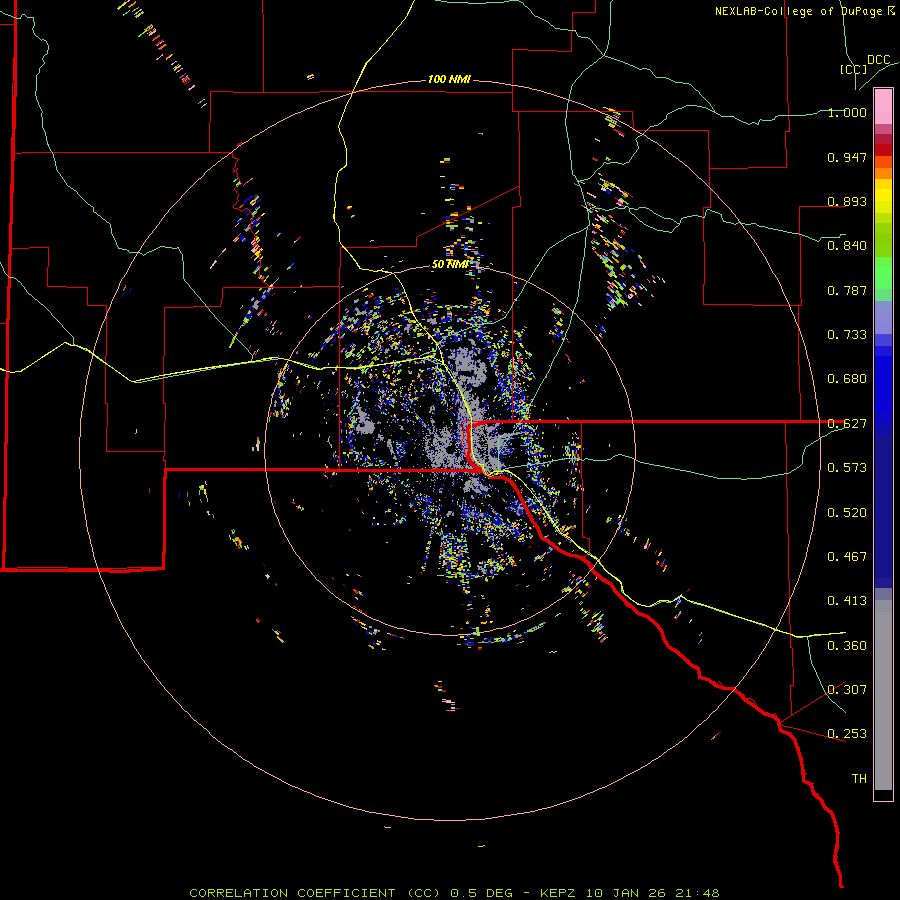The width and height of the screenshot is (900, 900).
Task: Select the 0.680 legend value
Action: click(847, 379)
